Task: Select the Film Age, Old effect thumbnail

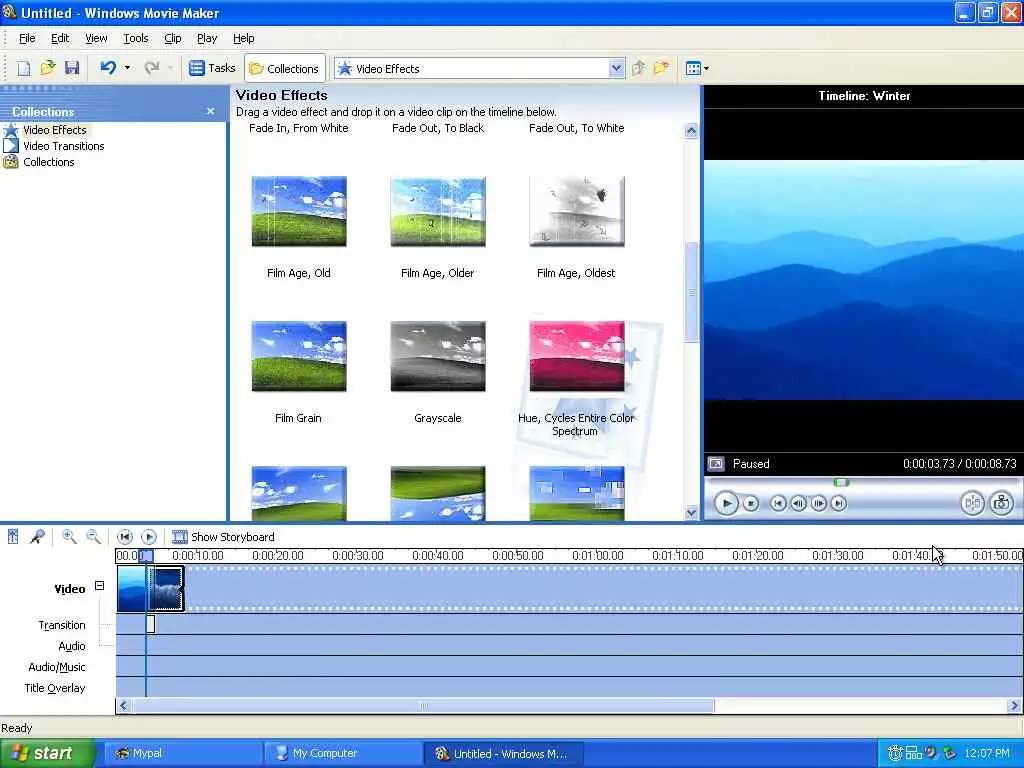Action: [x=298, y=211]
